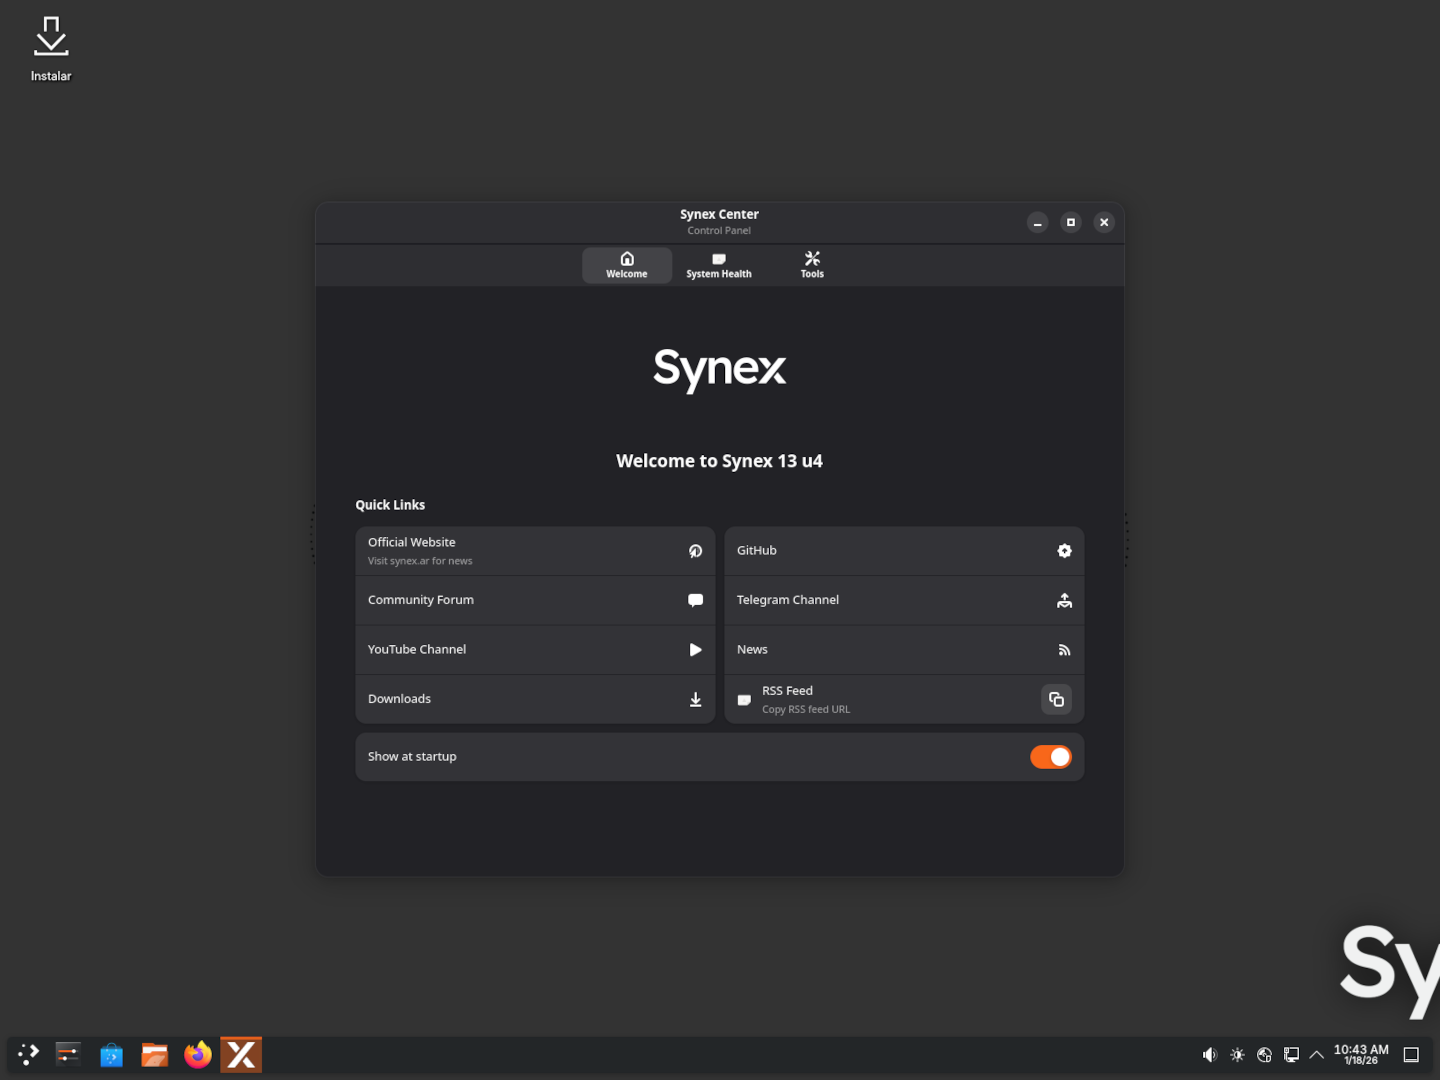1440x1080 pixels.
Task: Open the YouTube Channel row
Action: click(535, 650)
